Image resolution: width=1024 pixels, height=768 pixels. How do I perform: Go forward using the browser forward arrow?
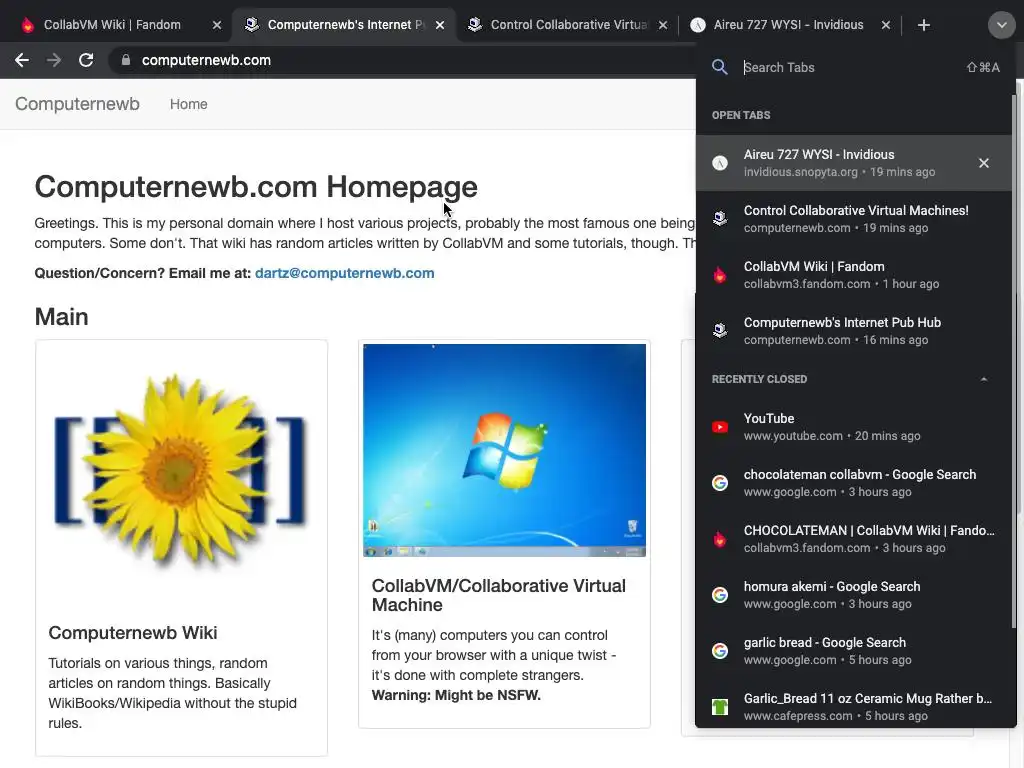click(x=54, y=60)
